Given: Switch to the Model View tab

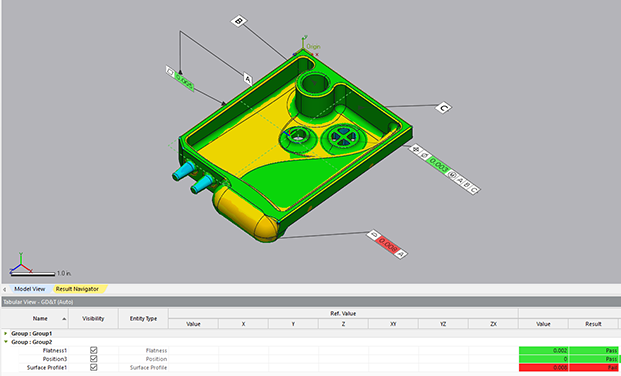Looking at the screenshot, I should coord(30,289).
